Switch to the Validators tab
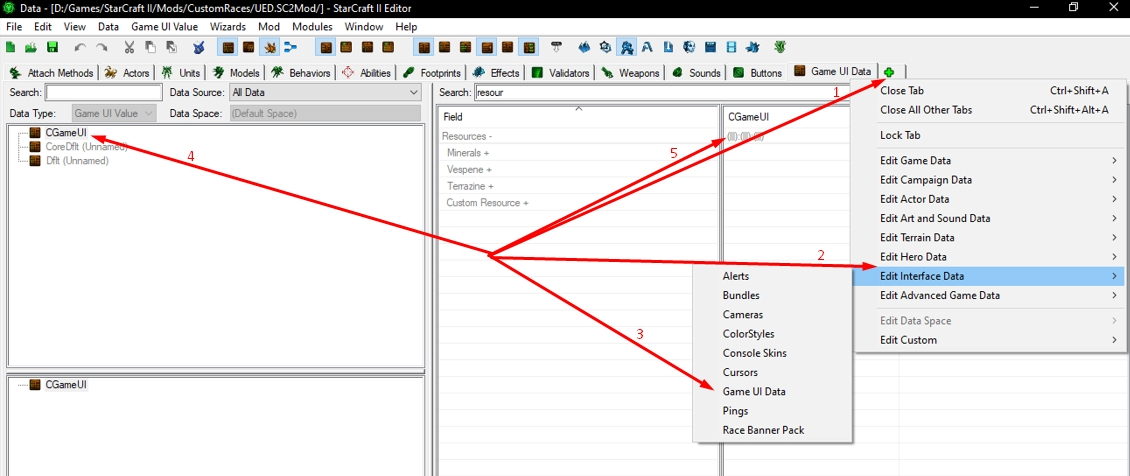Image resolution: width=1130 pixels, height=476 pixels. [561, 73]
